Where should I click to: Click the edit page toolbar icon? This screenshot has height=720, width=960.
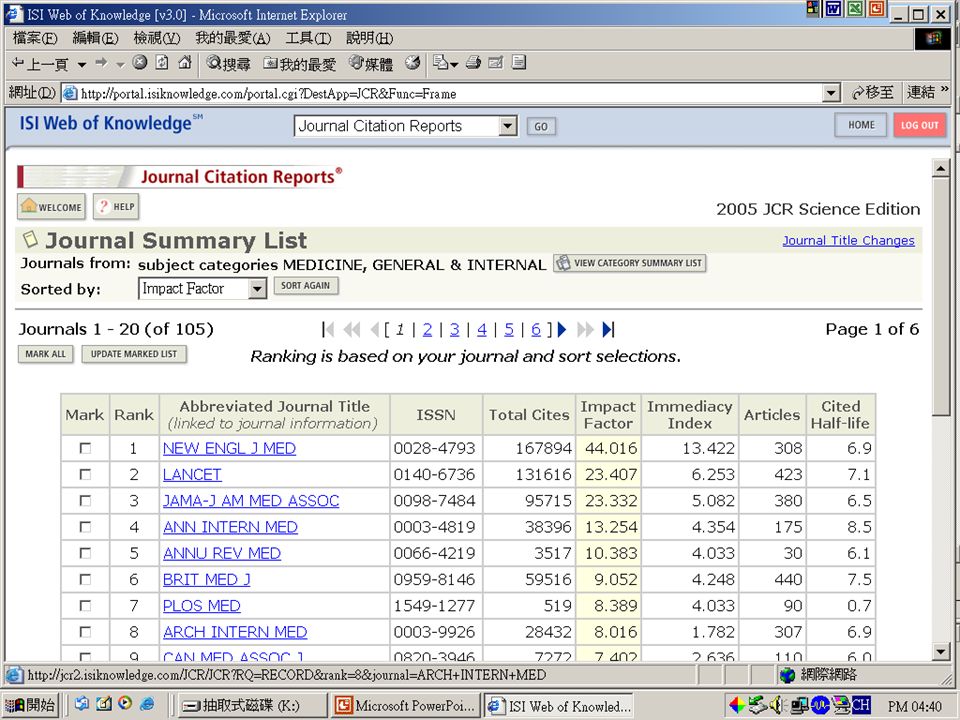tap(496, 62)
